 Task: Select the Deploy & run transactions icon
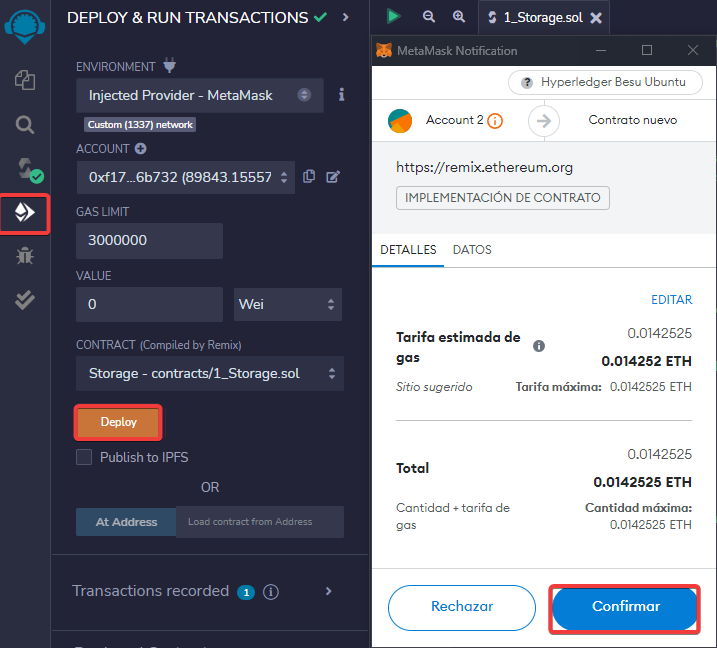tap(25, 212)
